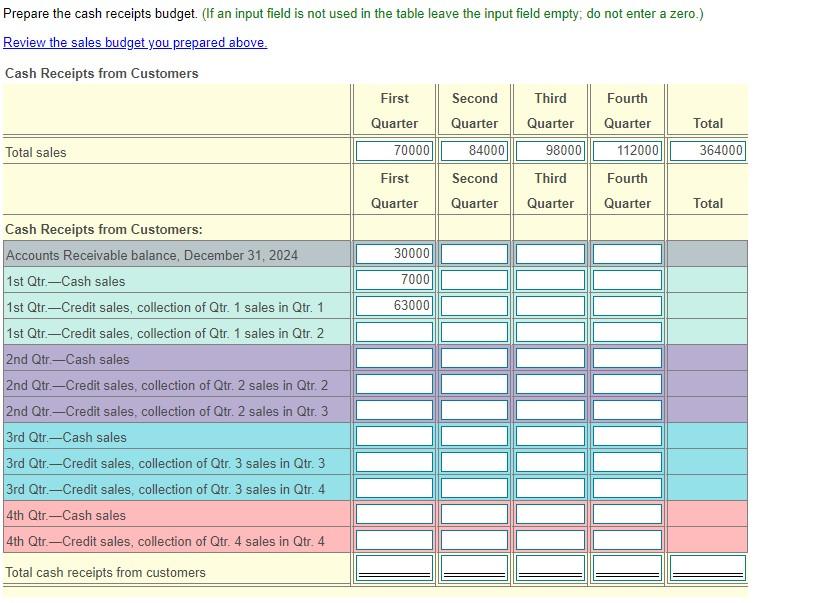Select Qtr. 3 sales in Qtr. 3 Third Quarter field
The width and height of the screenshot is (831, 603).
[x=550, y=462]
